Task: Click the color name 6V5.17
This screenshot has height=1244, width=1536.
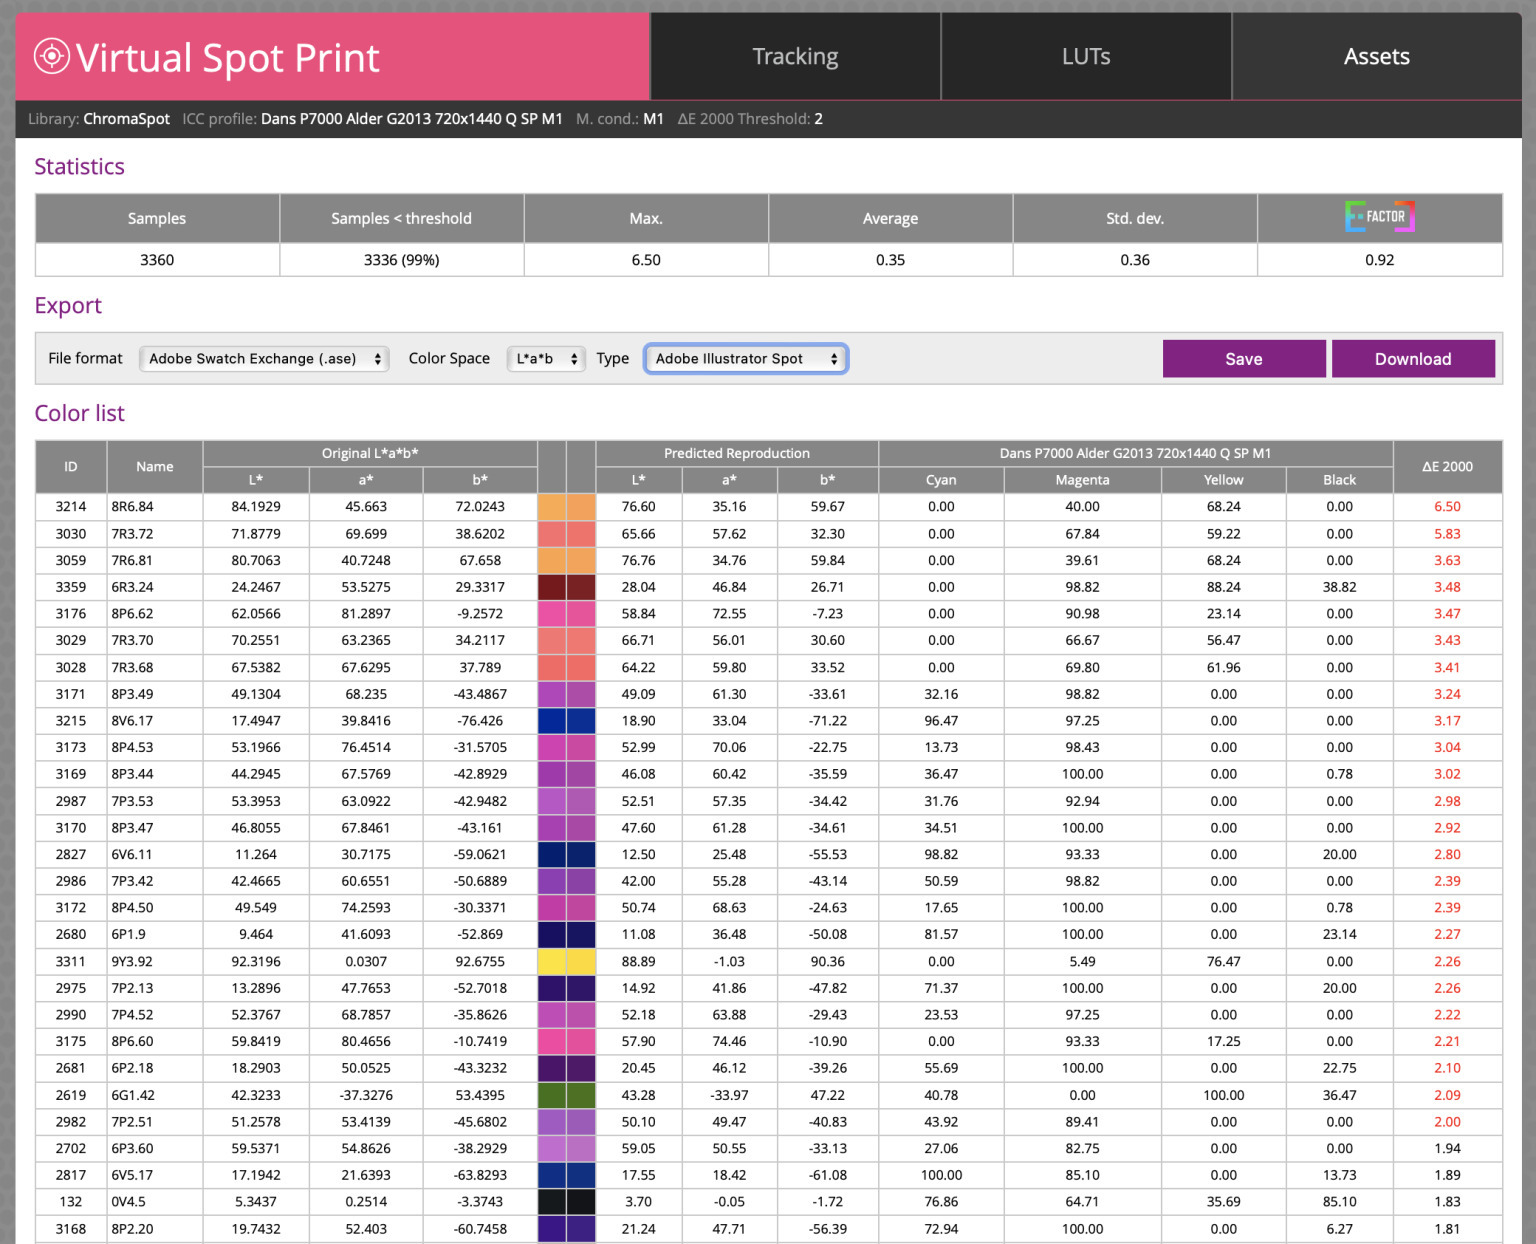Action: click(132, 1175)
